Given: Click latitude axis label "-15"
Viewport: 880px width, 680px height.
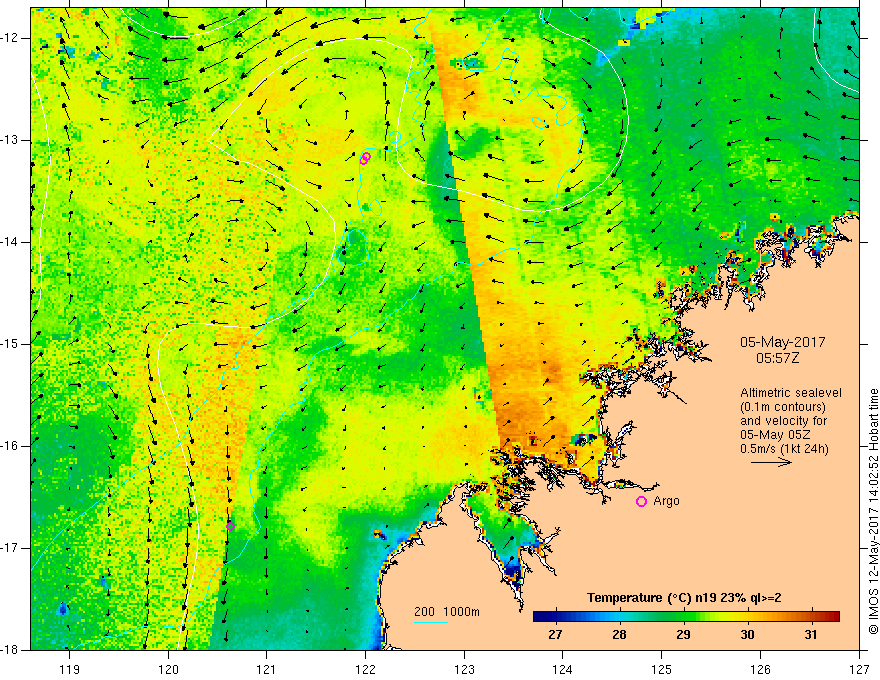Looking at the screenshot, I should (x=10, y=344).
